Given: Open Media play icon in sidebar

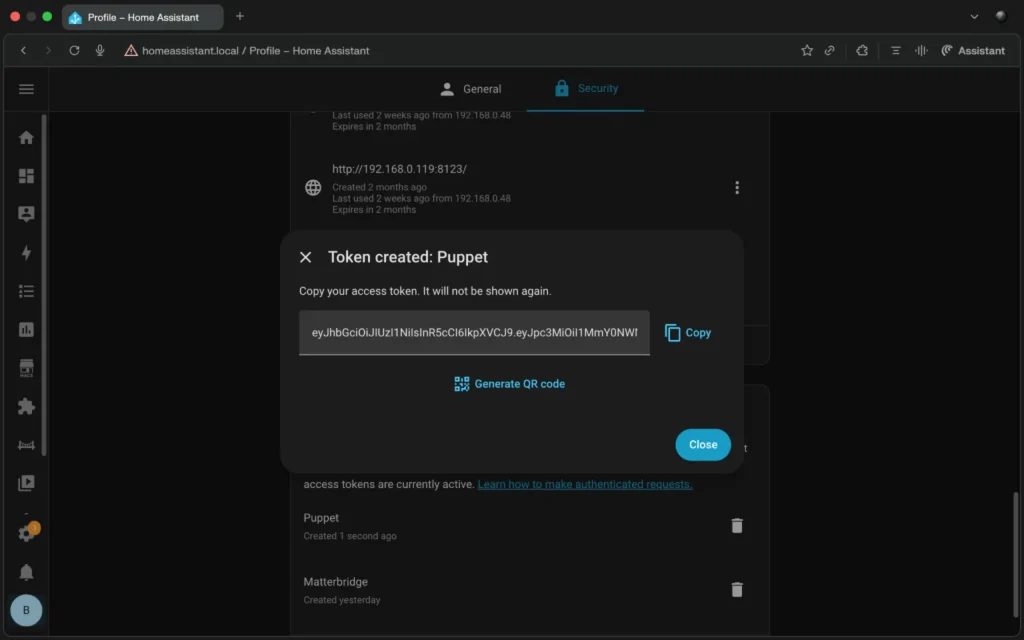Looking at the screenshot, I should [26, 483].
